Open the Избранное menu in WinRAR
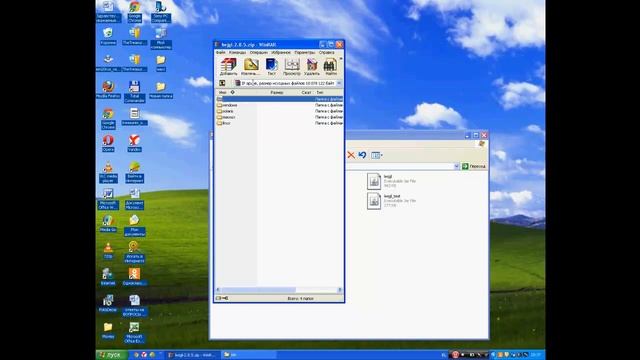 (x=281, y=52)
